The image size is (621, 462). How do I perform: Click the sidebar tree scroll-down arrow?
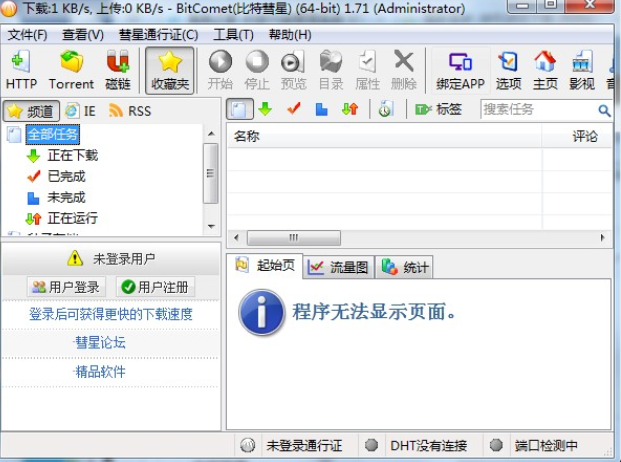click(211, 226)
